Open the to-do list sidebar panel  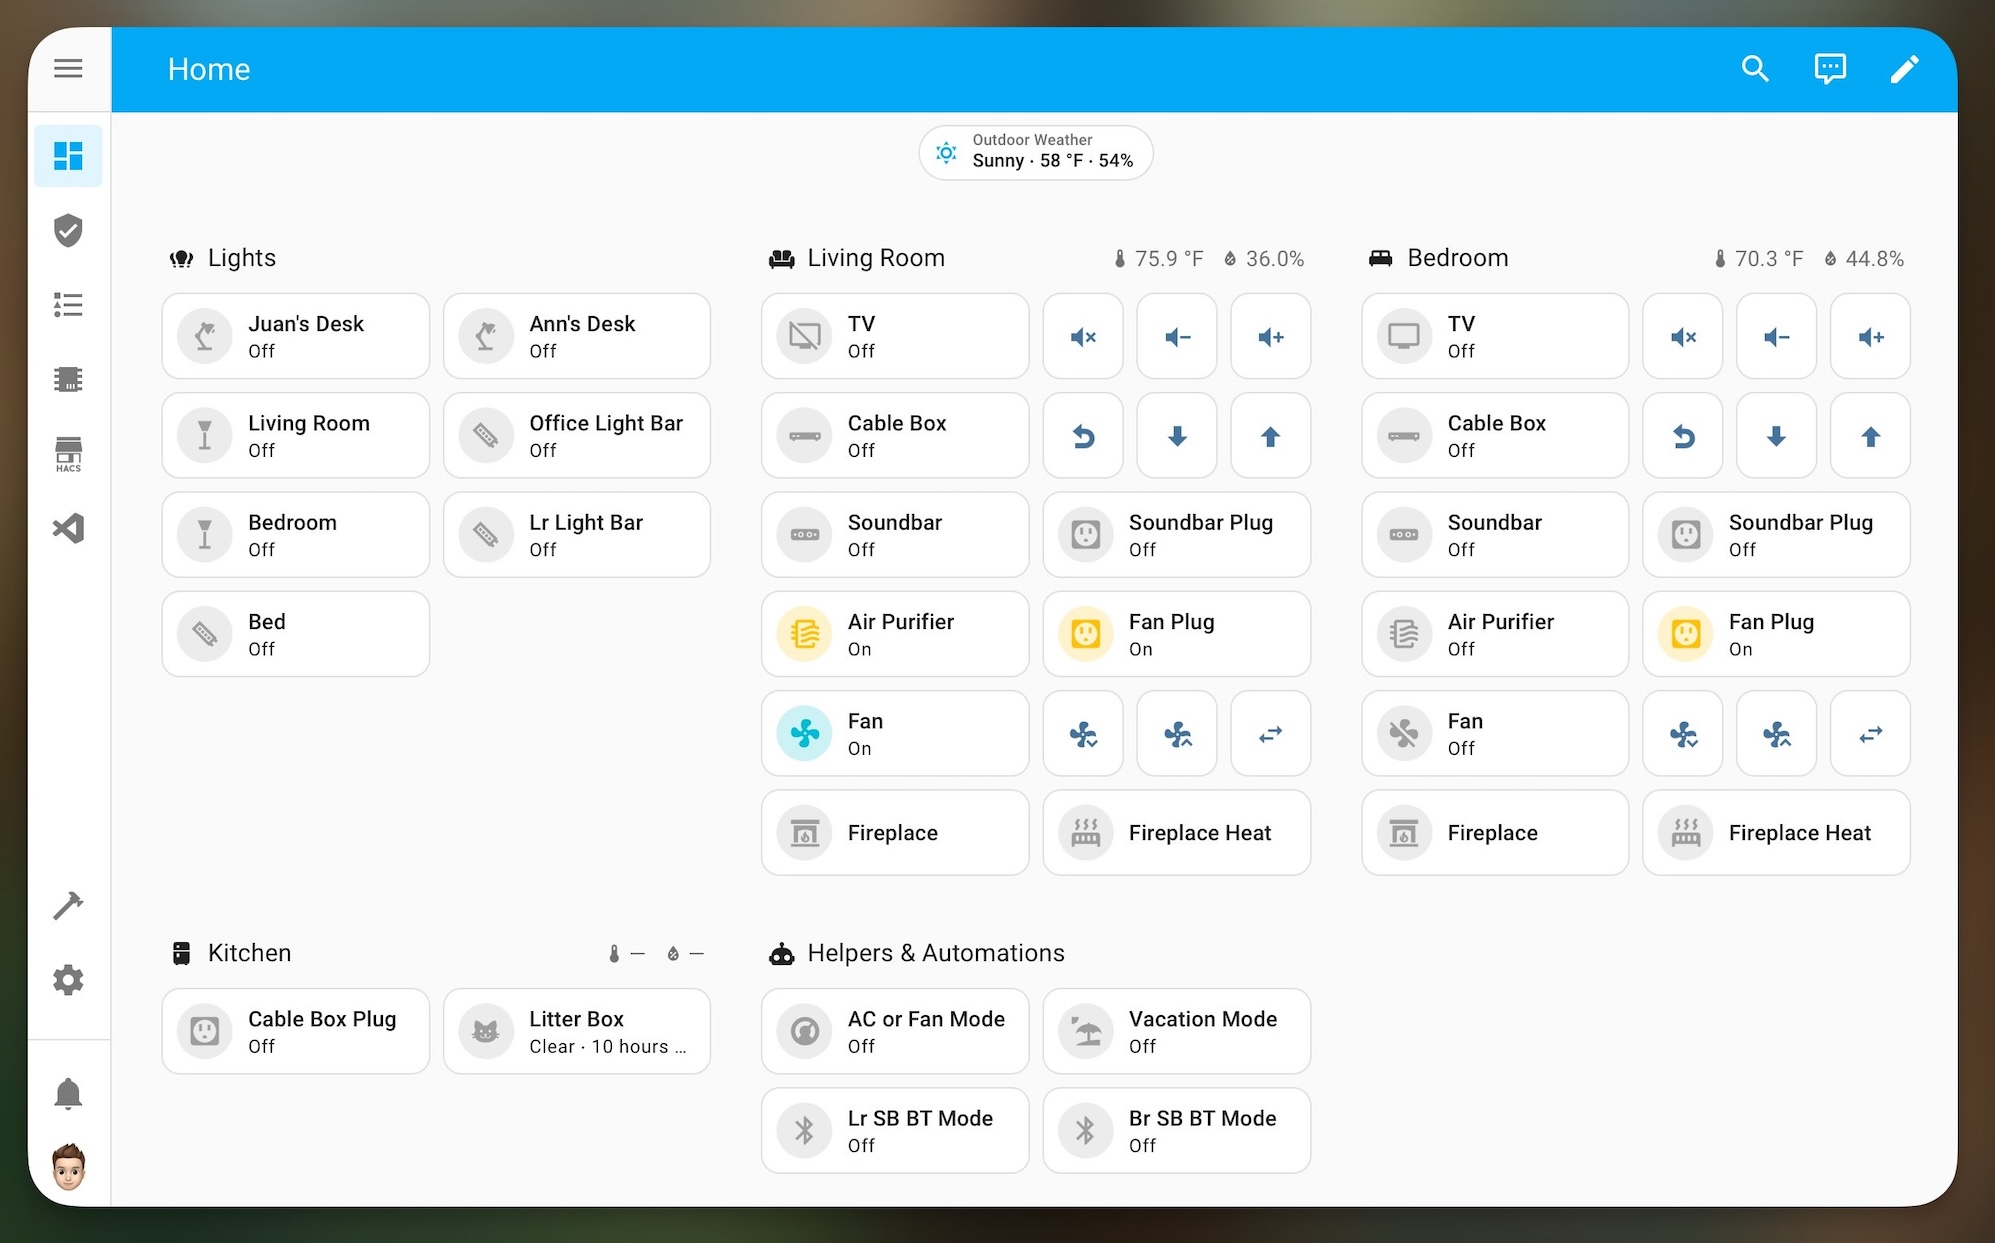point(68,305)
